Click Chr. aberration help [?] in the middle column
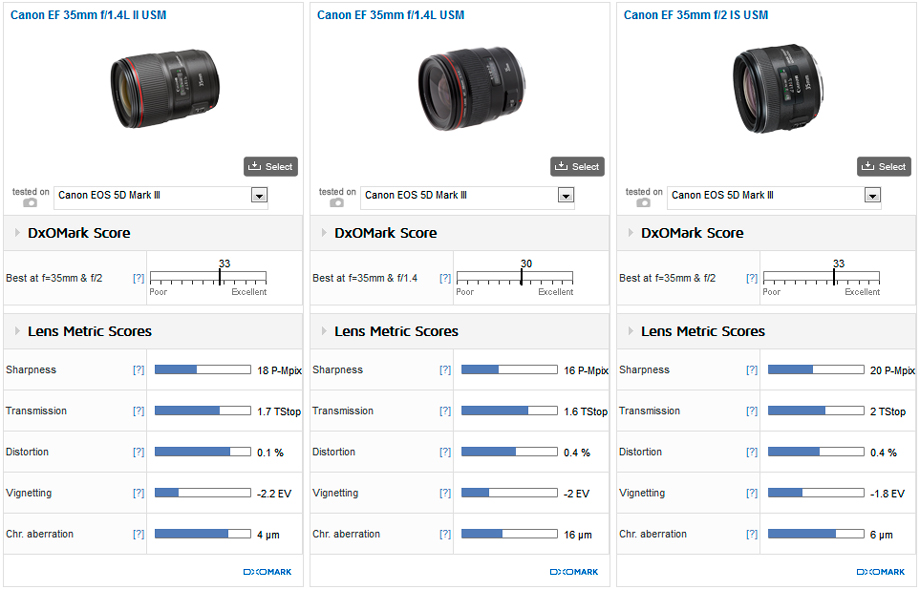Viewport: 920px width, 590px height. point(445,534)
